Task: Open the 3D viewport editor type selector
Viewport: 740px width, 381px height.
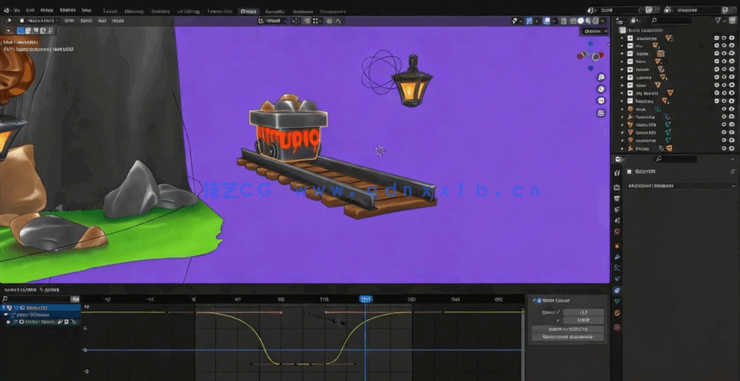Action: coord(9,21)
